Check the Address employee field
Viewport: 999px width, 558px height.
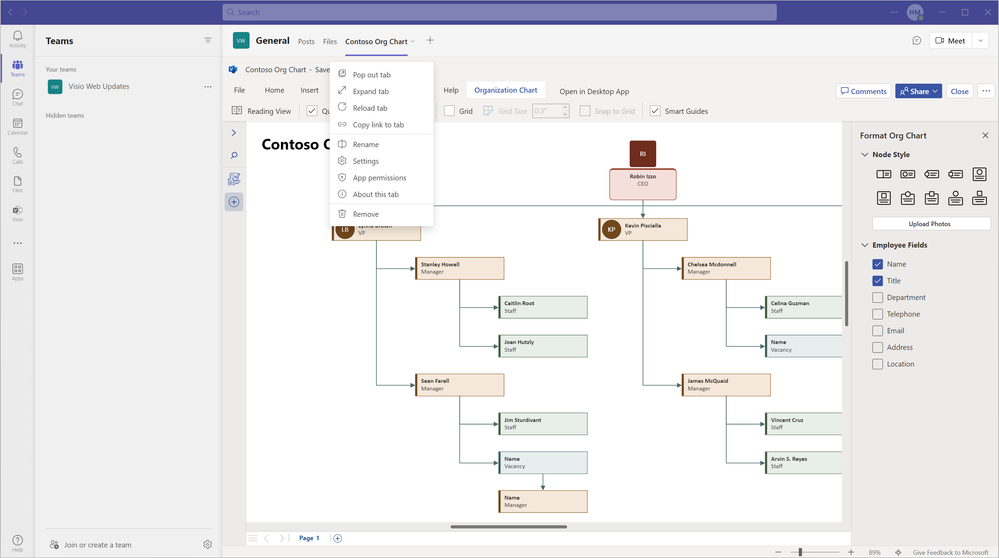pyautogui.click(x=877, y=347)
